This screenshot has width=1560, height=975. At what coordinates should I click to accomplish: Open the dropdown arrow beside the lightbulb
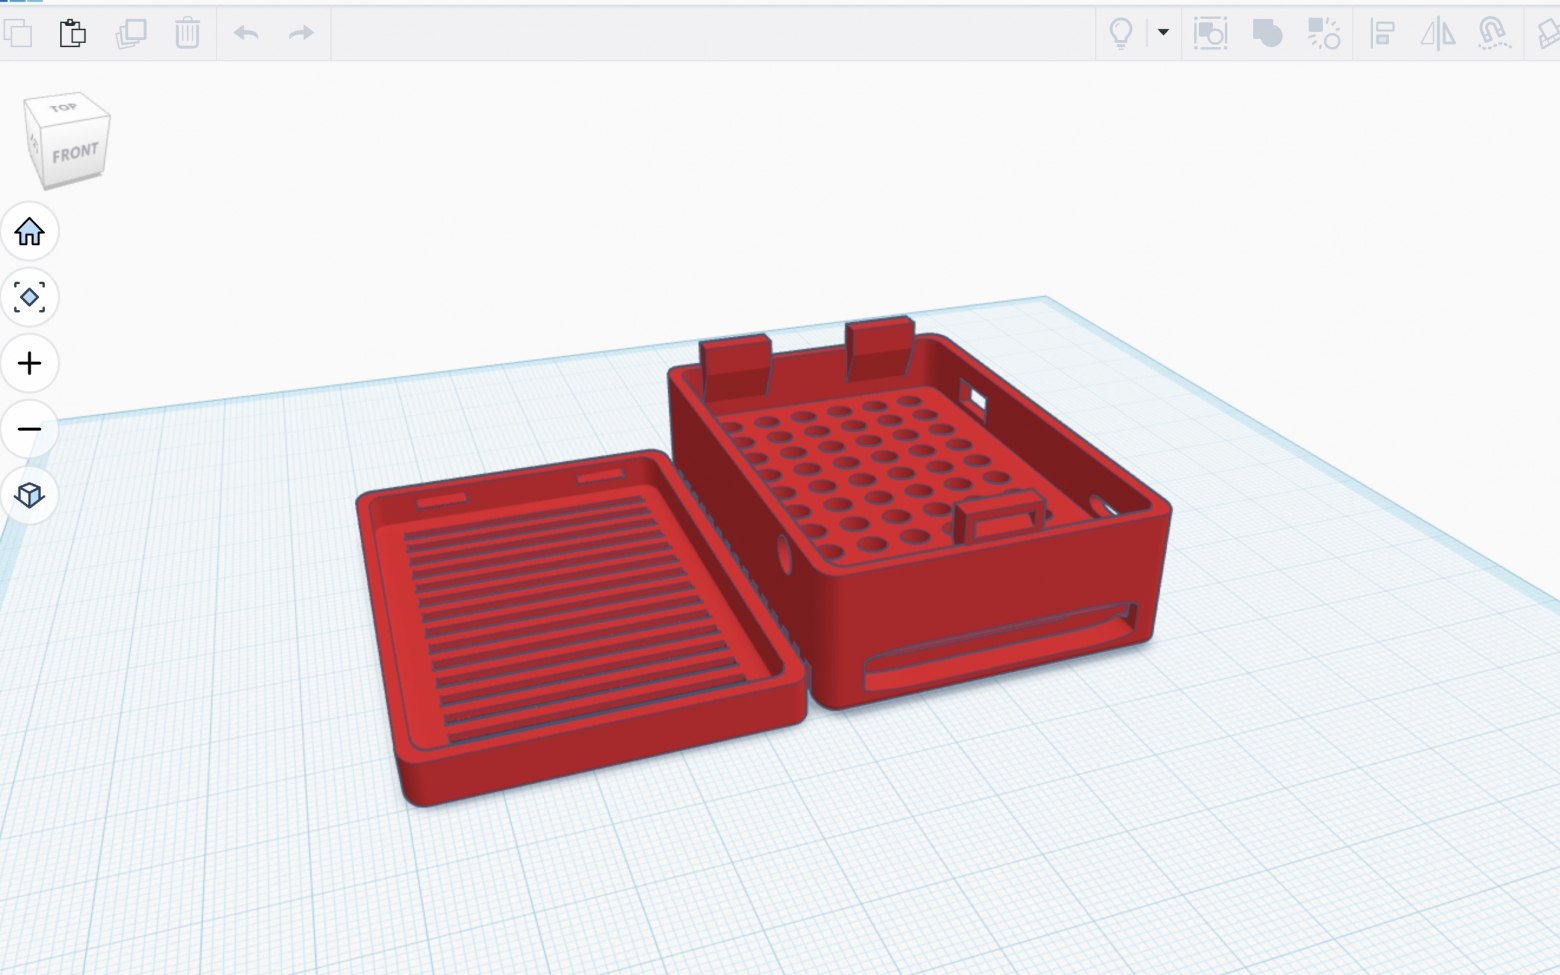pyautogui.click(x=1163, y=32)
